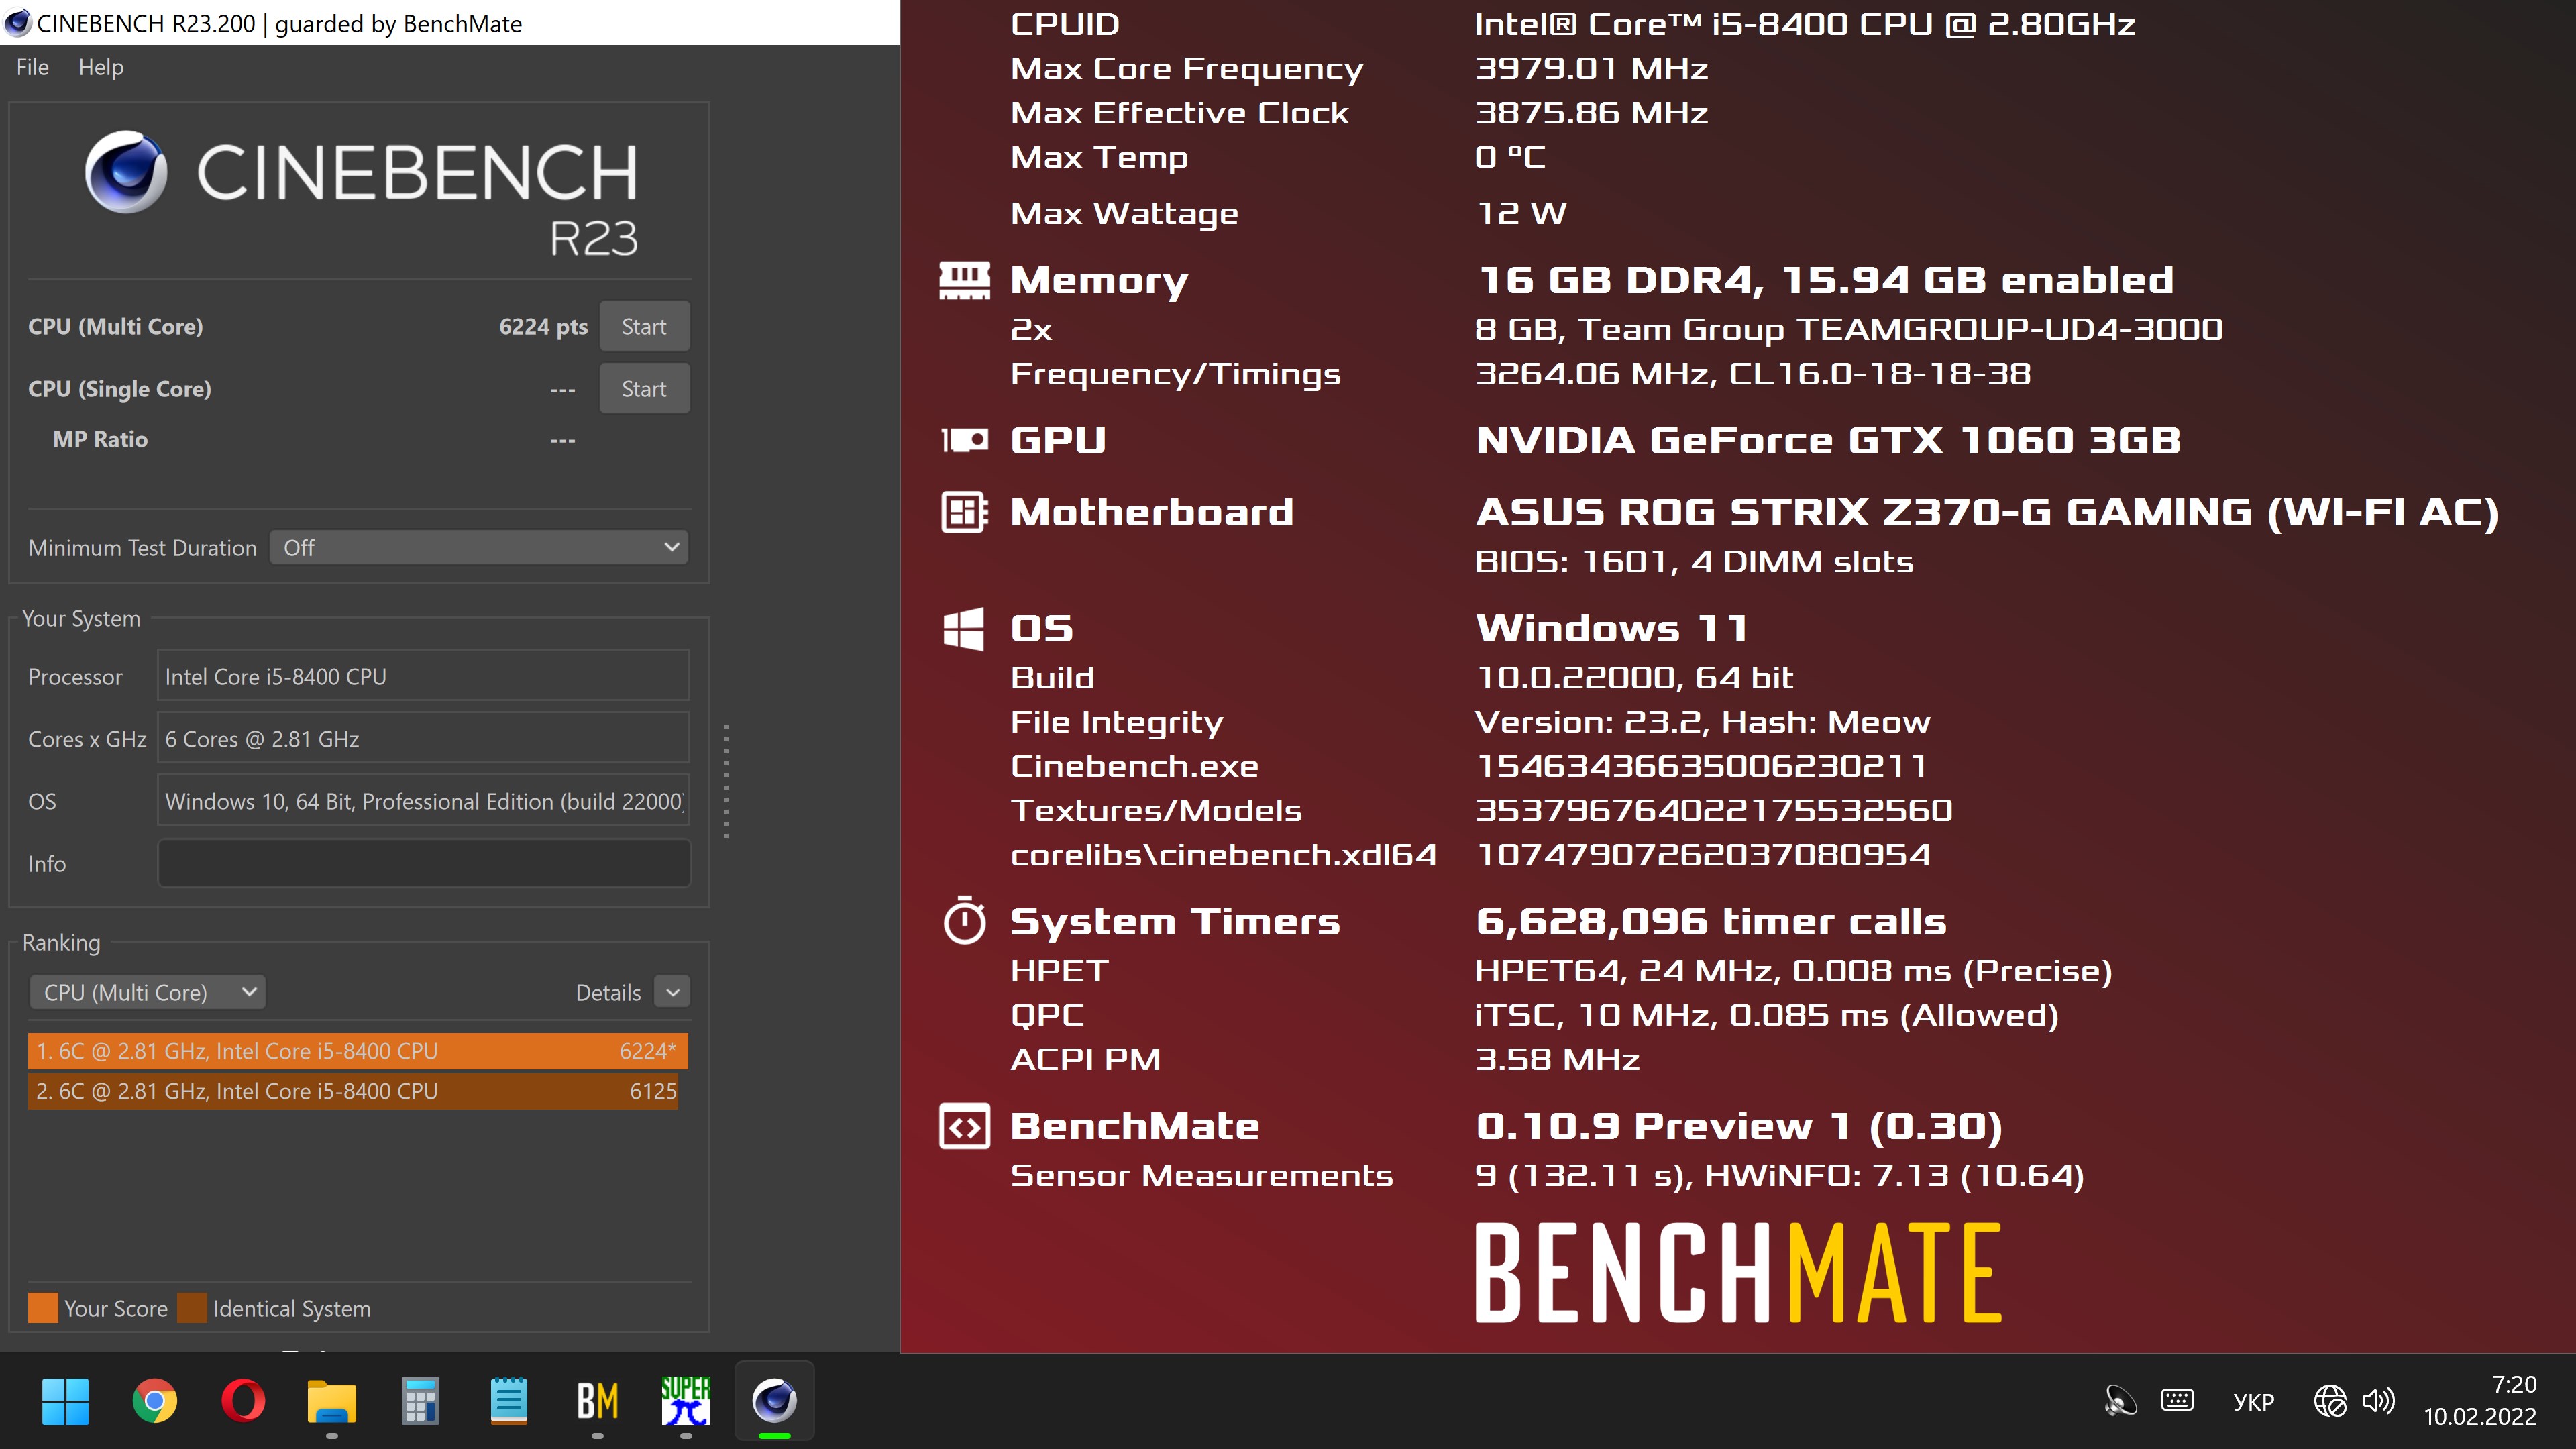Viewport: 2576px width, 1449px height.
Task: Launch Opera browser from taskbar
Action: [243, 1401]
